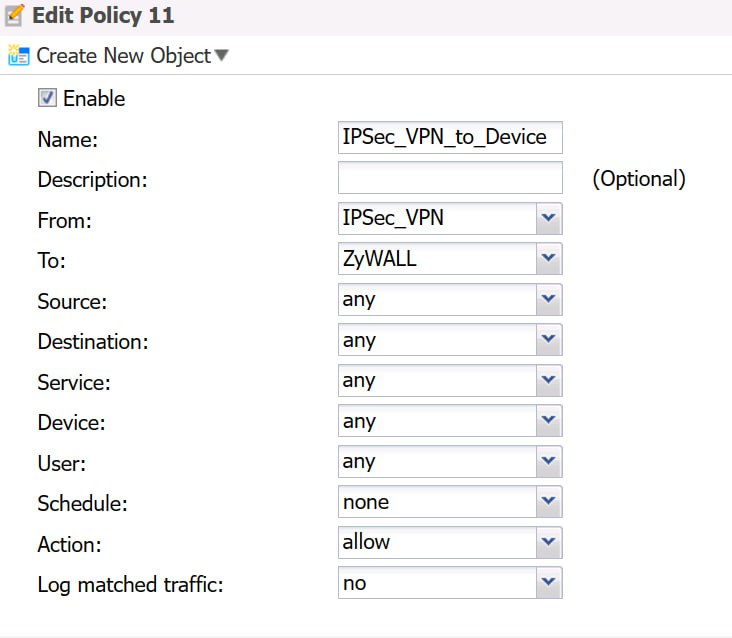The width and height of the screenshot is (732, 638).
Task: Click the Edit Policy pencil icon
Action: [15, 16]
